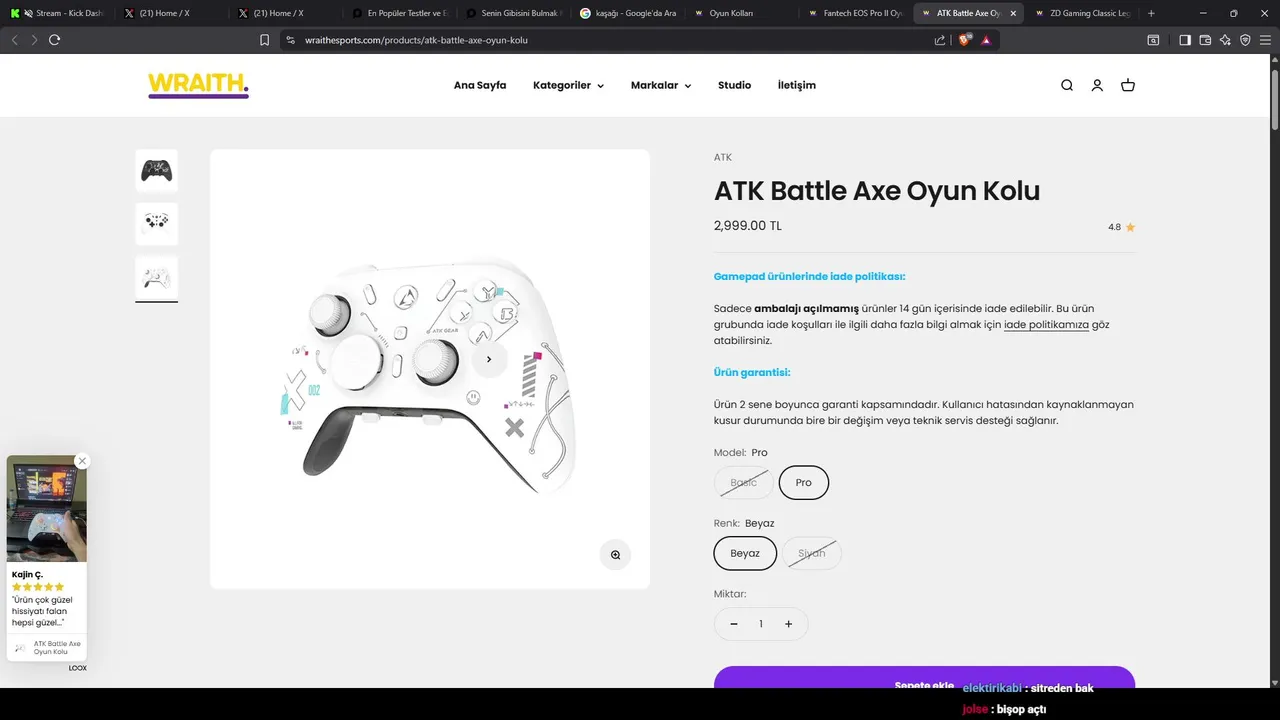Image resolution: width=1280 pixels, height=720 pixels.
Task: Click the Gamepad ürünlerinde iade politikası heading
Action: 809,276
